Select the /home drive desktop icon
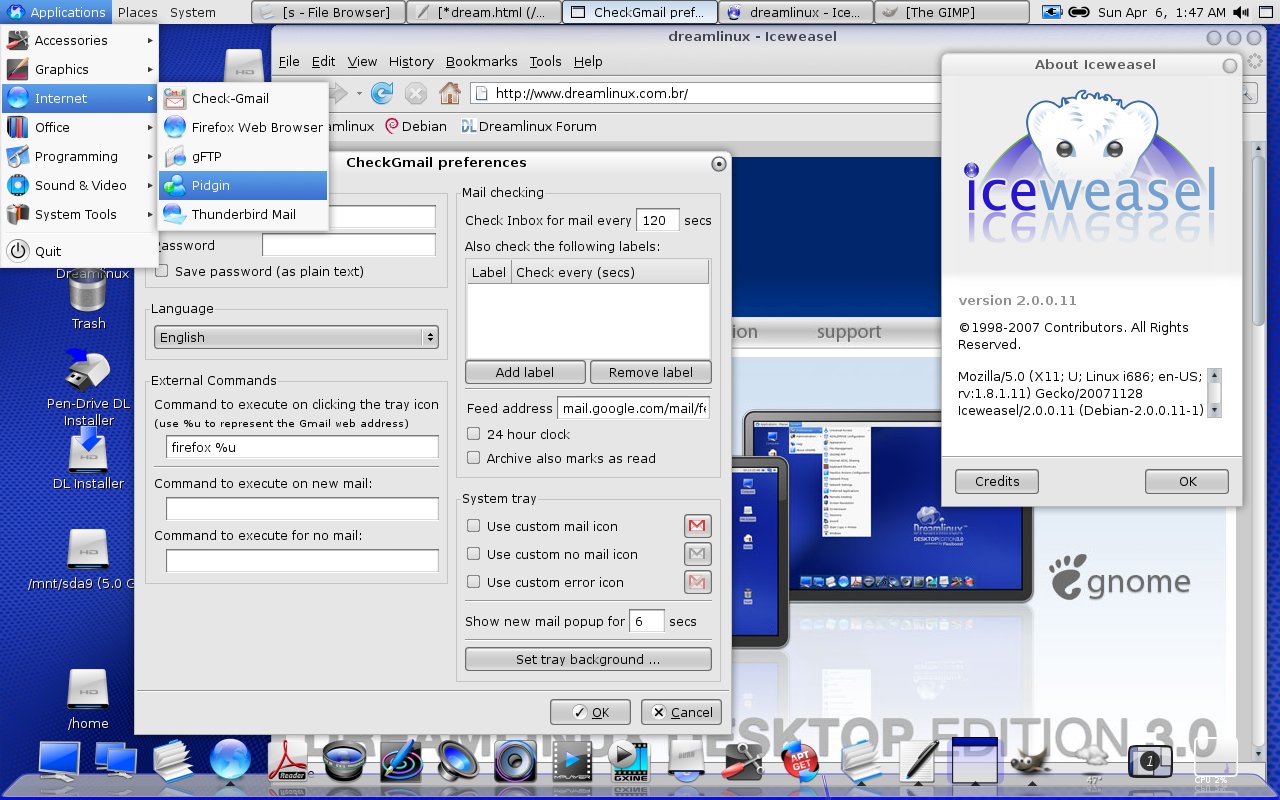This screenshot has height=800, width=1280. pyautogui.click(x=88, y=700)
